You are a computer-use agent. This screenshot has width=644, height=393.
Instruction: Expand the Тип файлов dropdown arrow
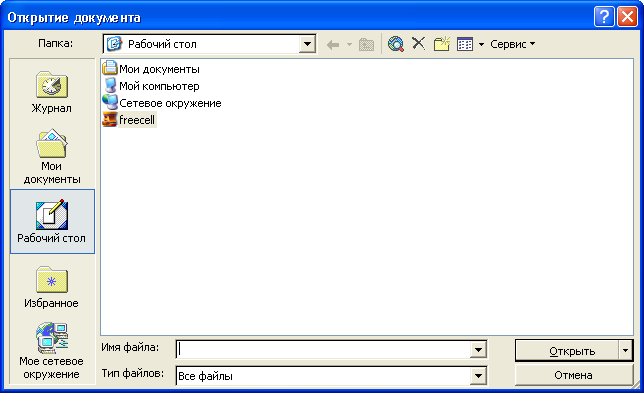click(x=478, y=376)
